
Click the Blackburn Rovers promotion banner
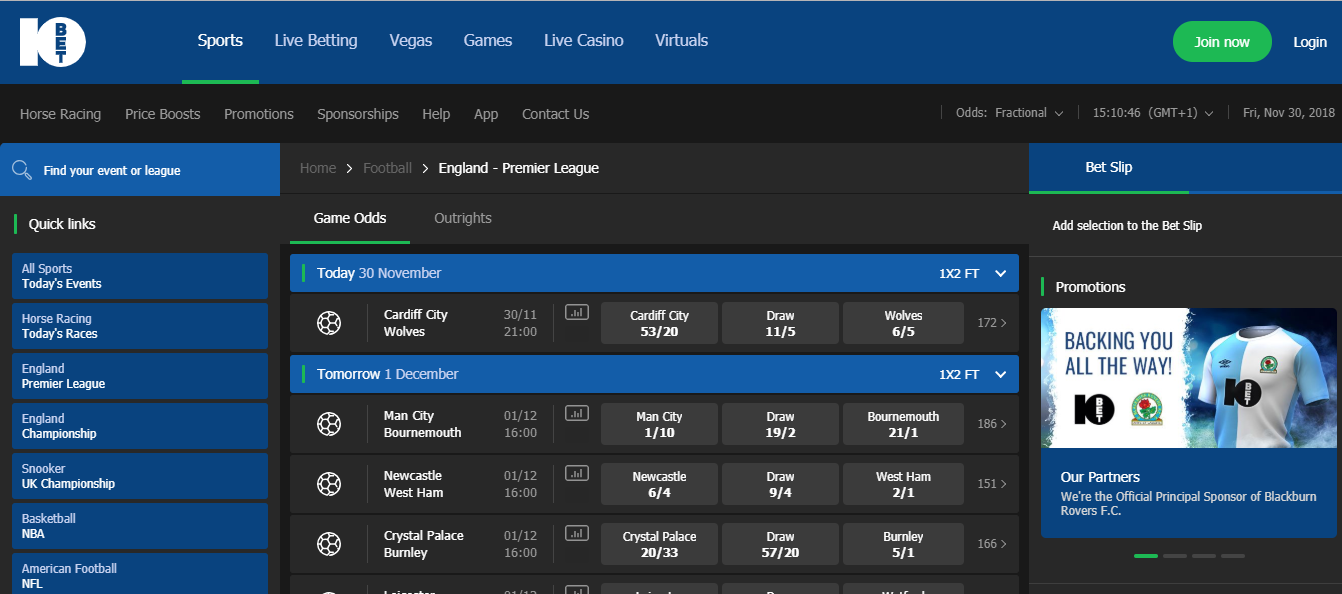(x=1189, y=422)
